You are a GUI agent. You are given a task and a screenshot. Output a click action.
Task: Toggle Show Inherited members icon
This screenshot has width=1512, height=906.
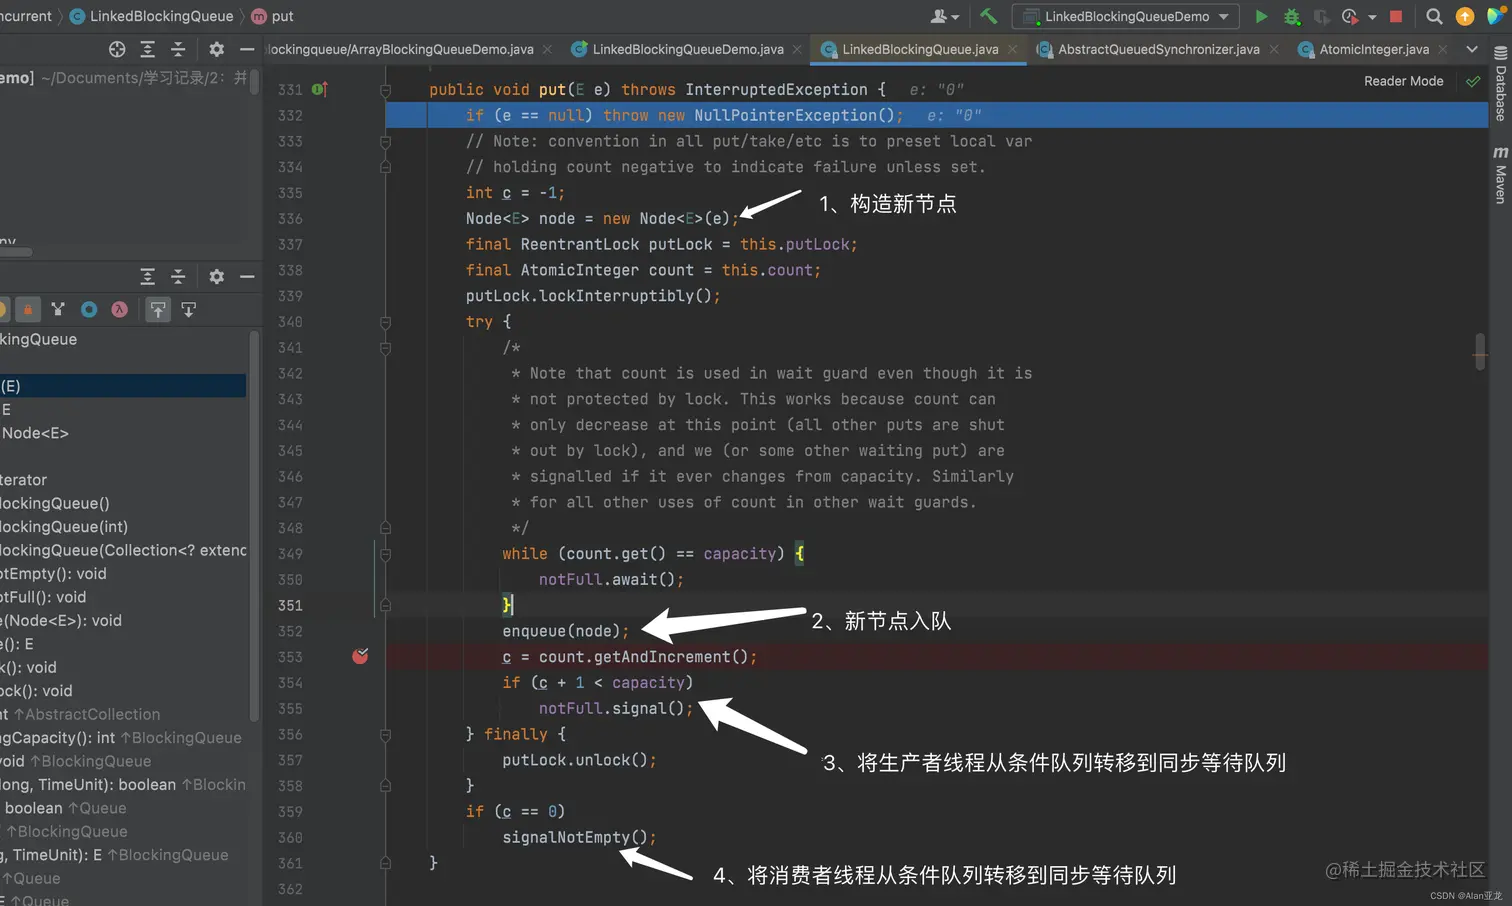click(58, 309)
